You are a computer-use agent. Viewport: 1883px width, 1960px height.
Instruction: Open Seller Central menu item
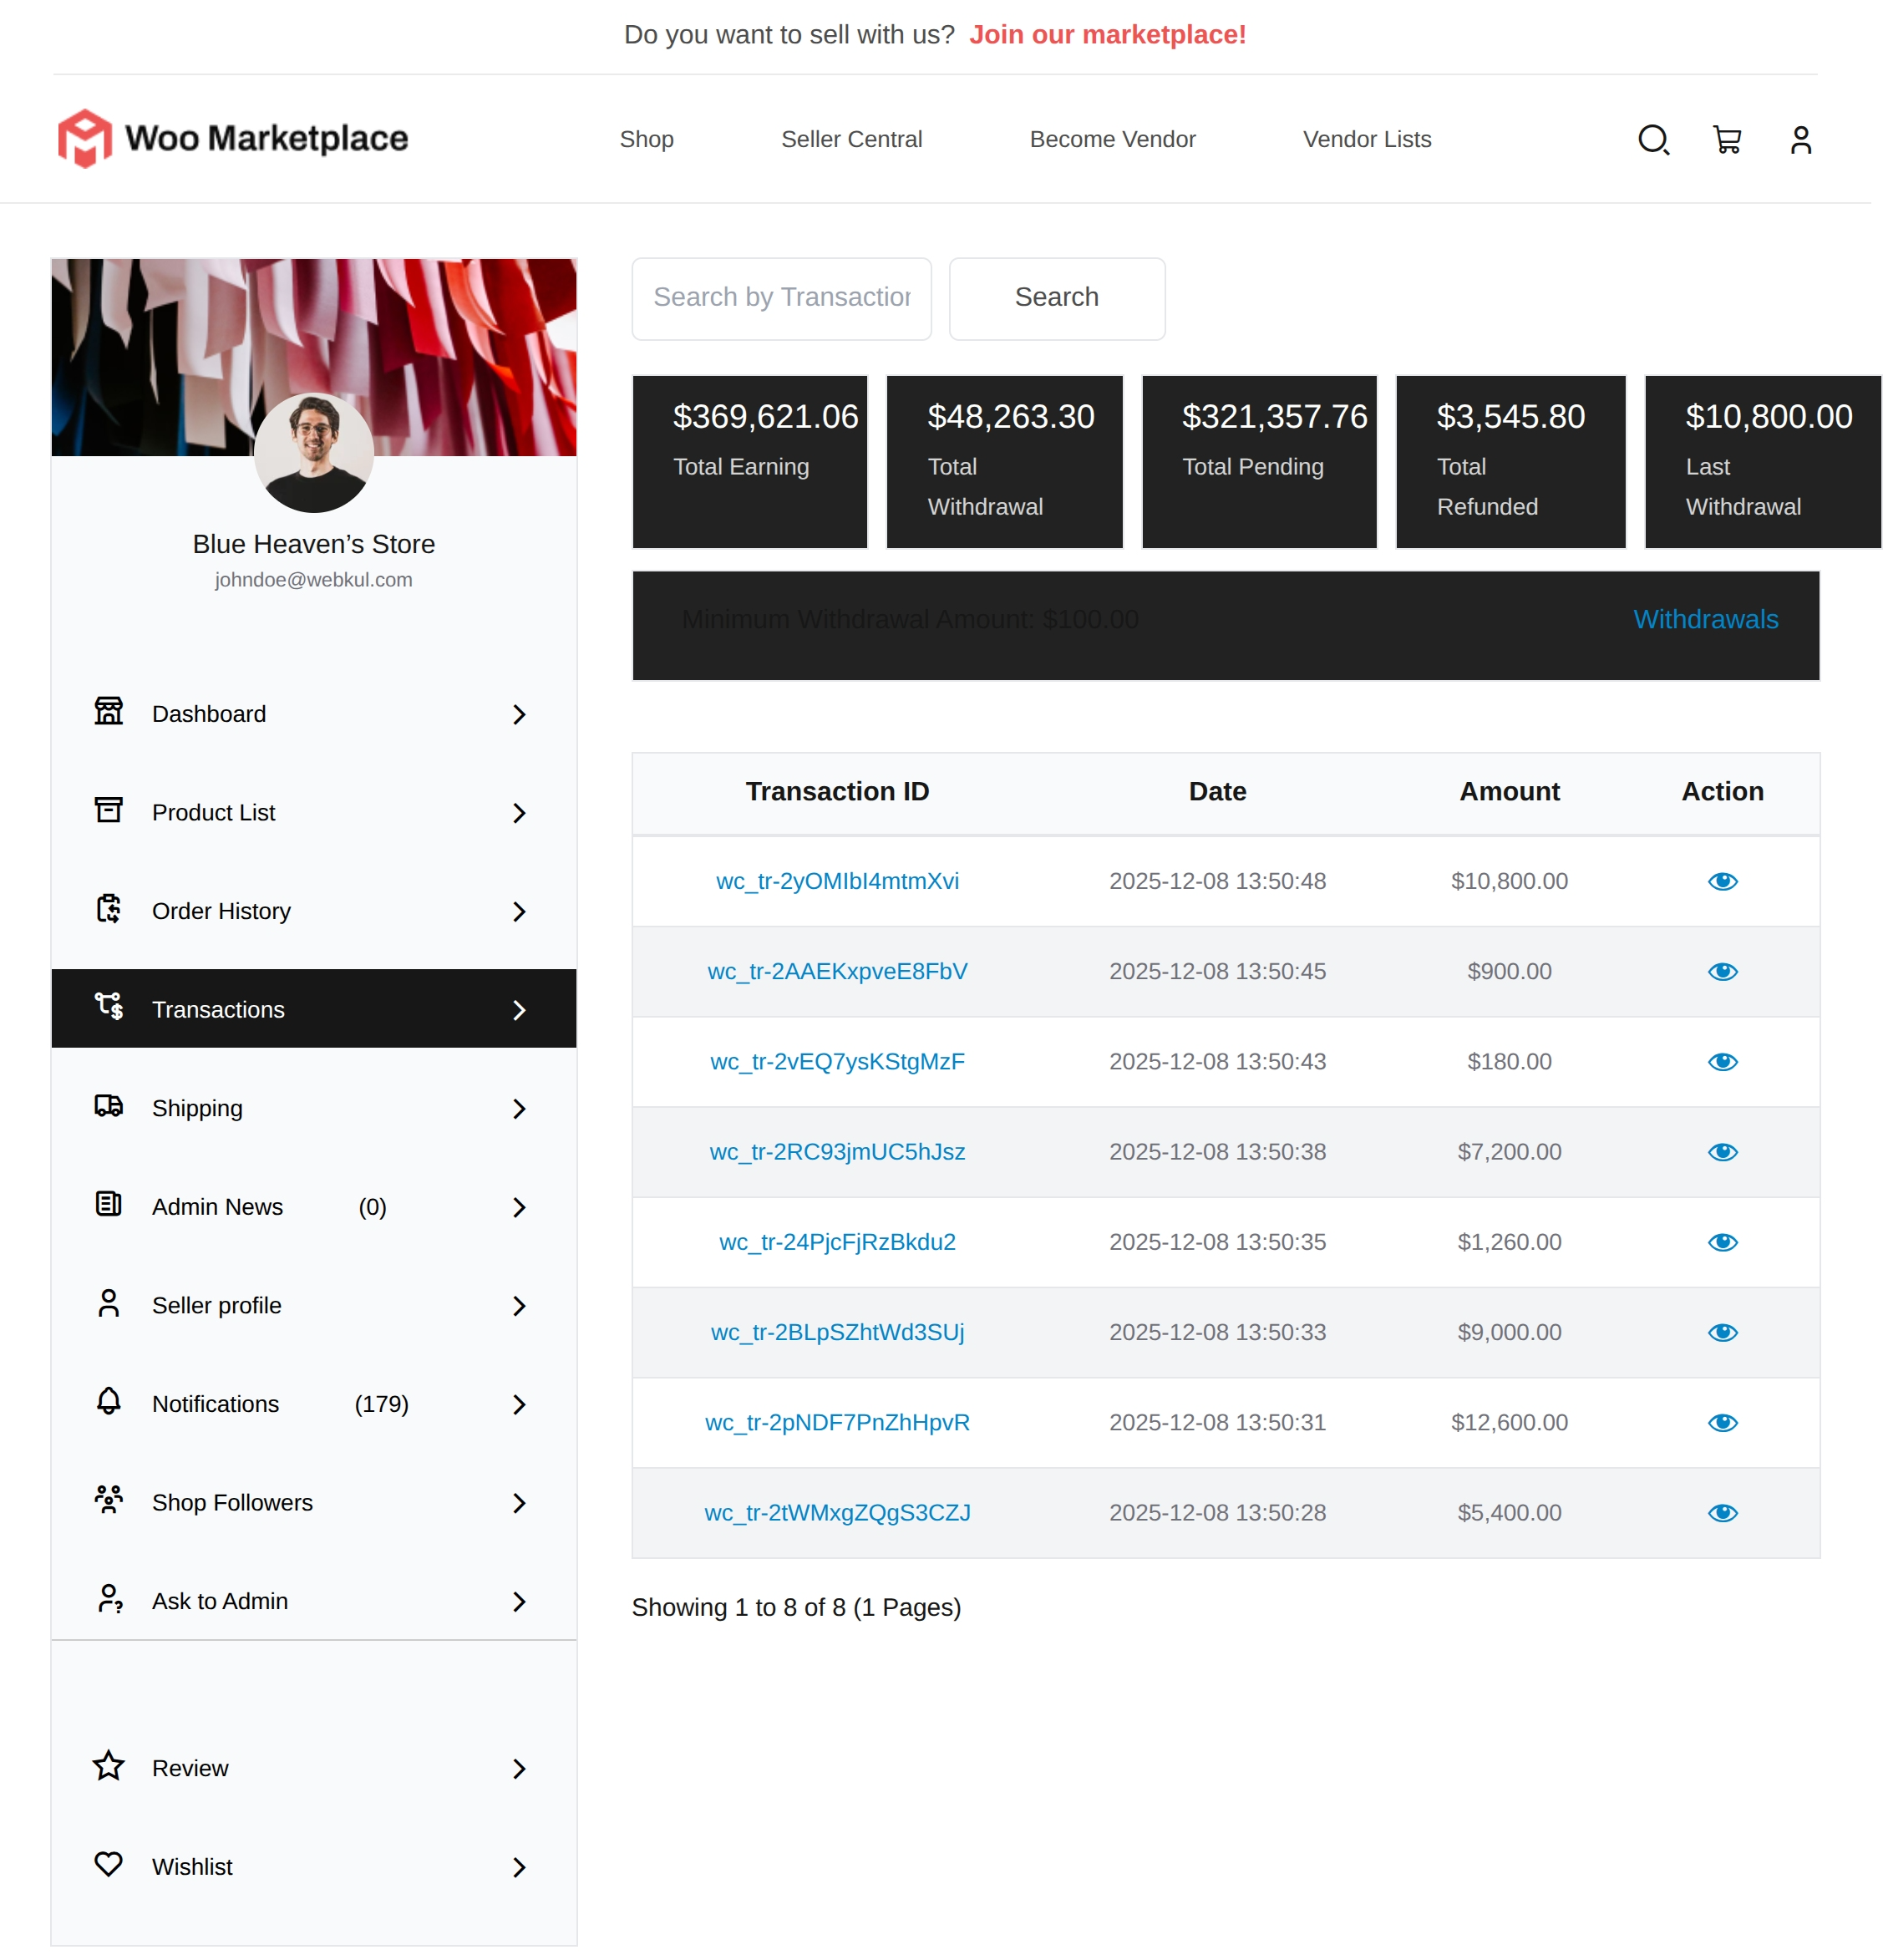click(x=851, y=139)
